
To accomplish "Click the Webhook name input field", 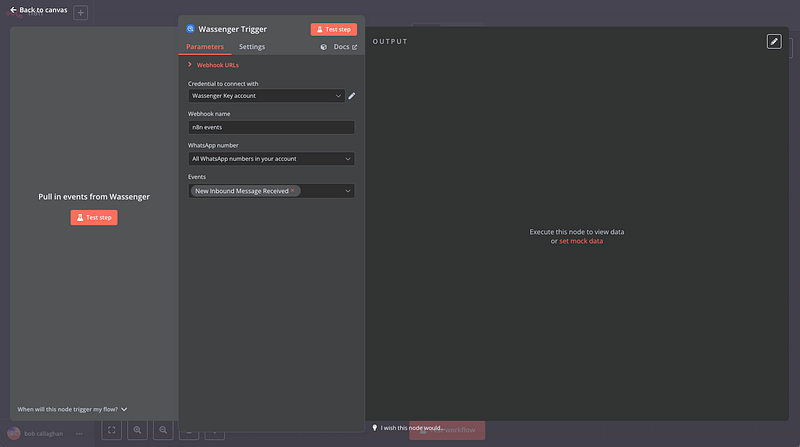I will [x=271, y=127].
